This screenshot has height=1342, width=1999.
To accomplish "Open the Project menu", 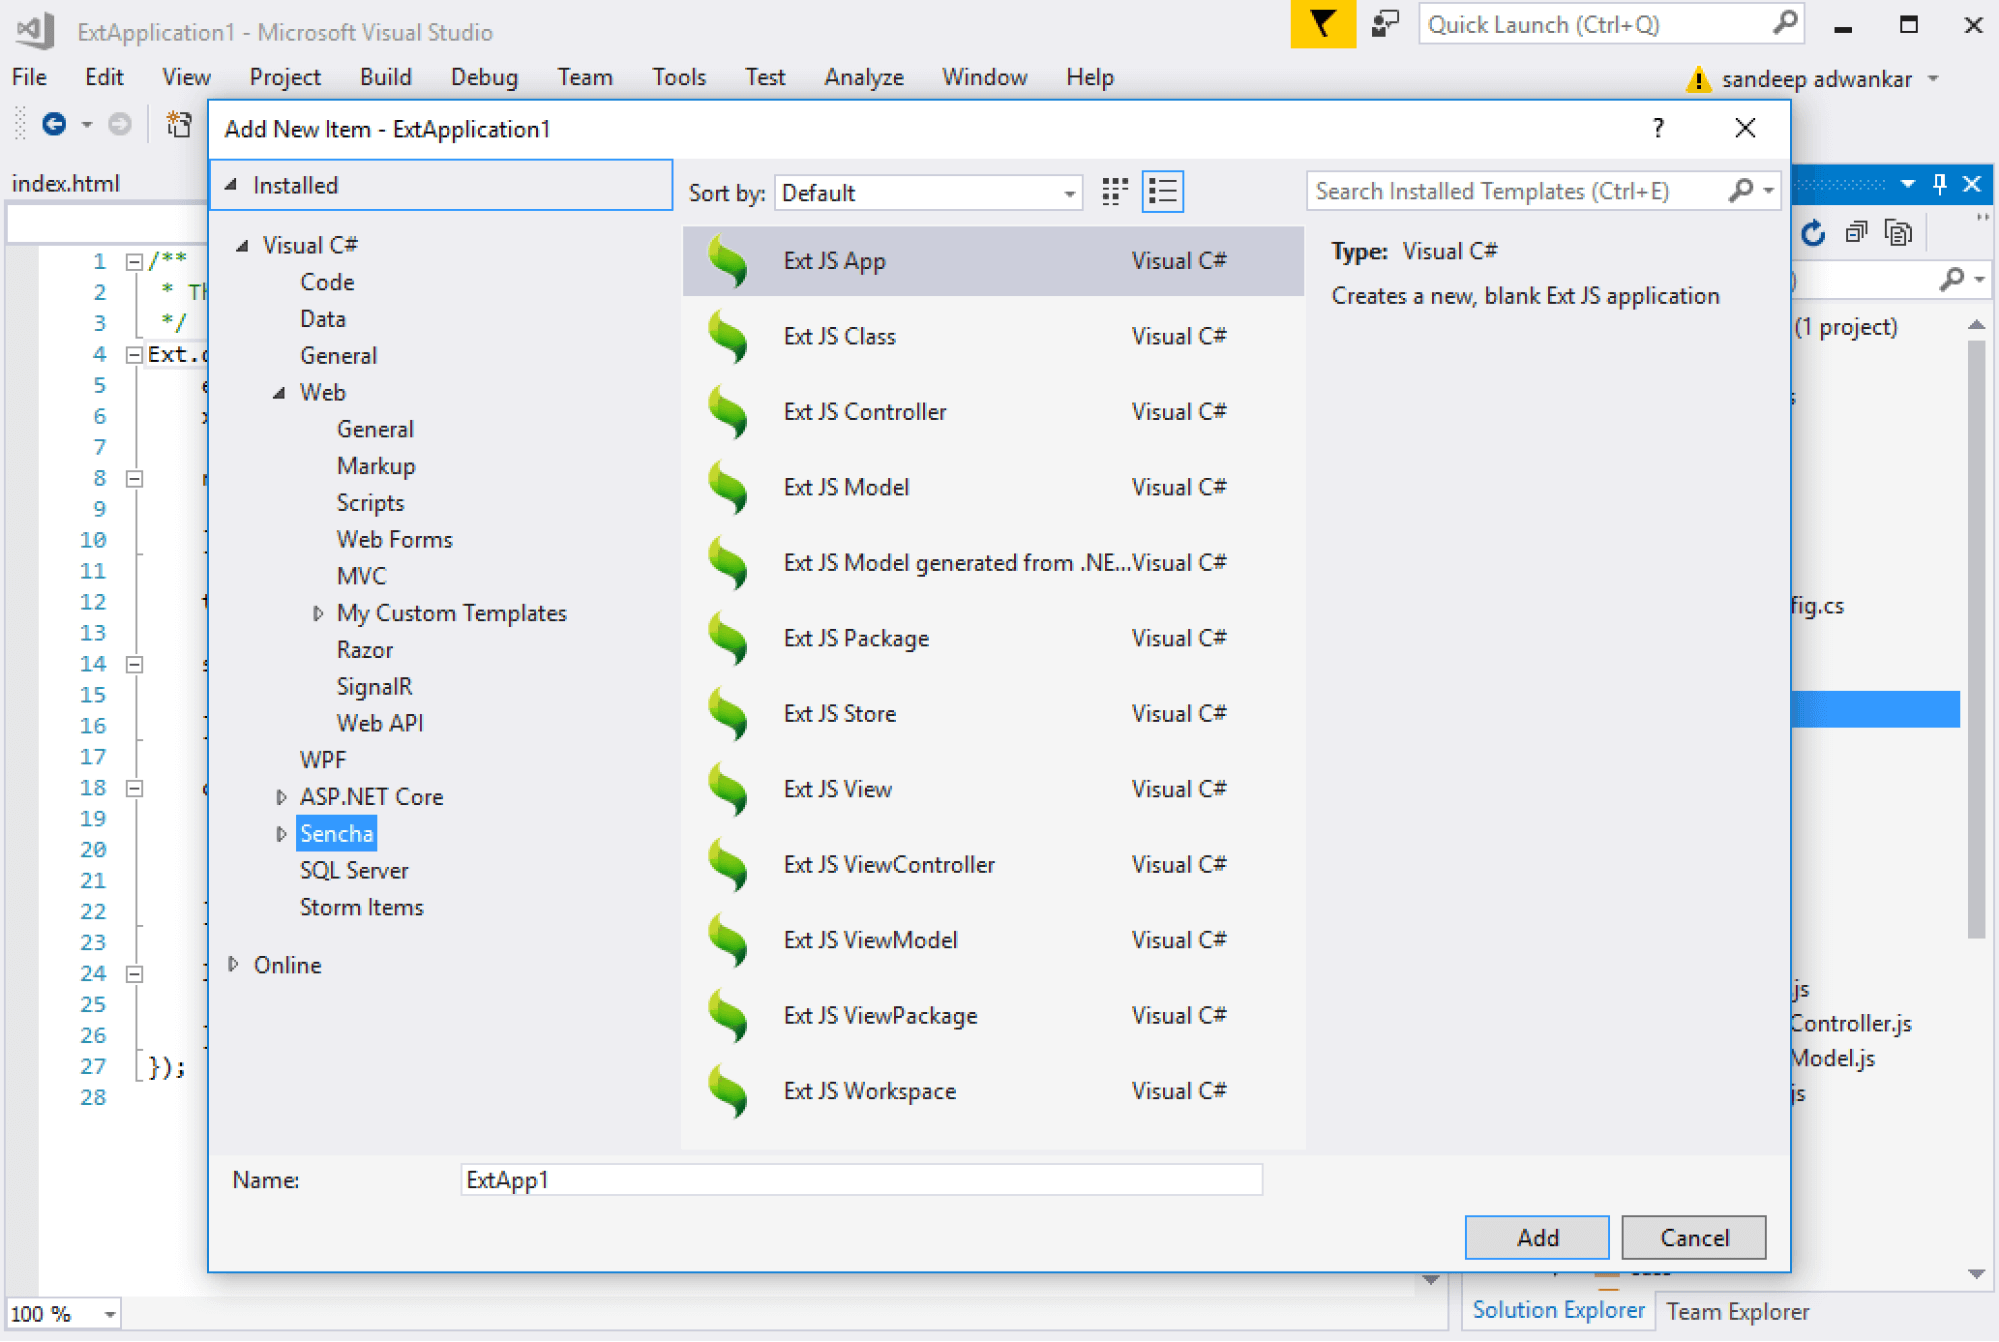I will [x=285, y=77].
